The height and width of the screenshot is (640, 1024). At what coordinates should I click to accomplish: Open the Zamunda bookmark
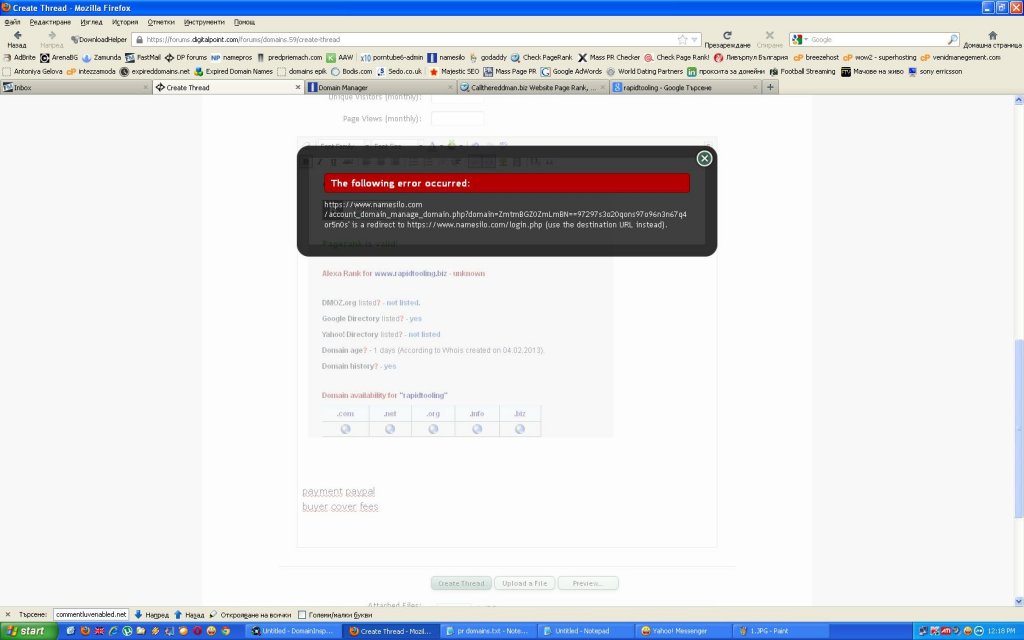pyautogui.click(x=101, y=57)
